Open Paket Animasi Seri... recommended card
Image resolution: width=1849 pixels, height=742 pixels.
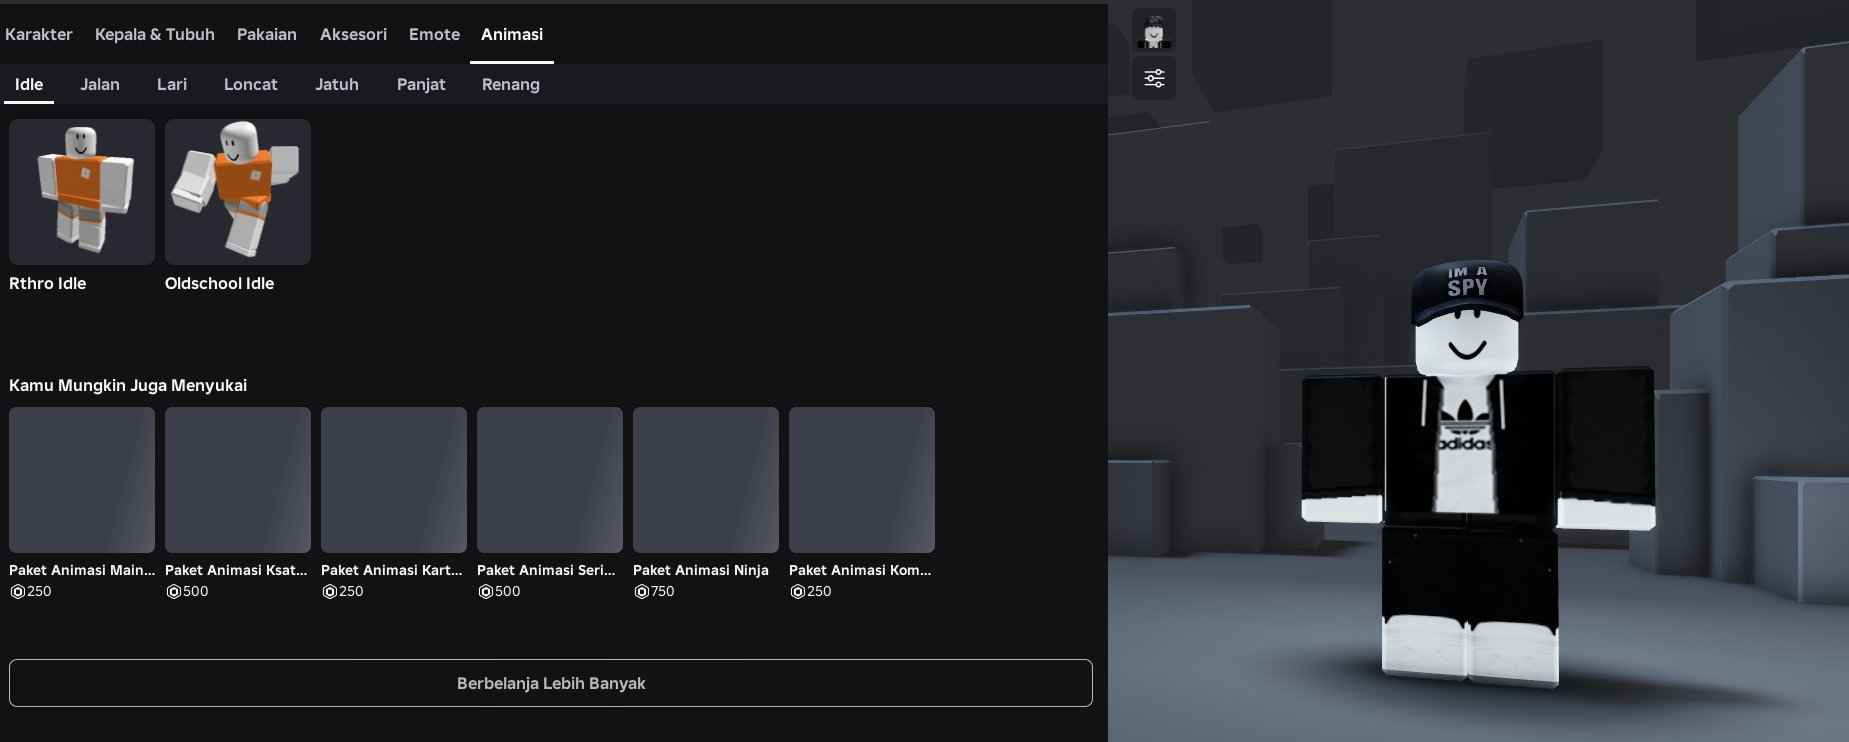550,480
